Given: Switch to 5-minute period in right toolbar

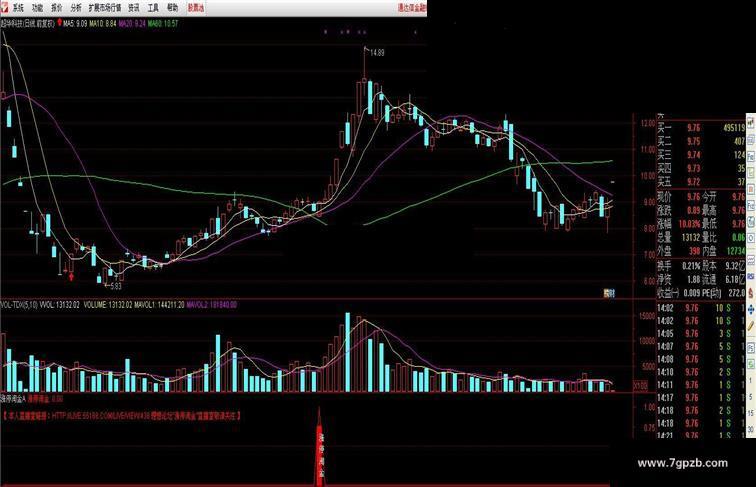Looking at the screenshot, I should click(751, 396).
